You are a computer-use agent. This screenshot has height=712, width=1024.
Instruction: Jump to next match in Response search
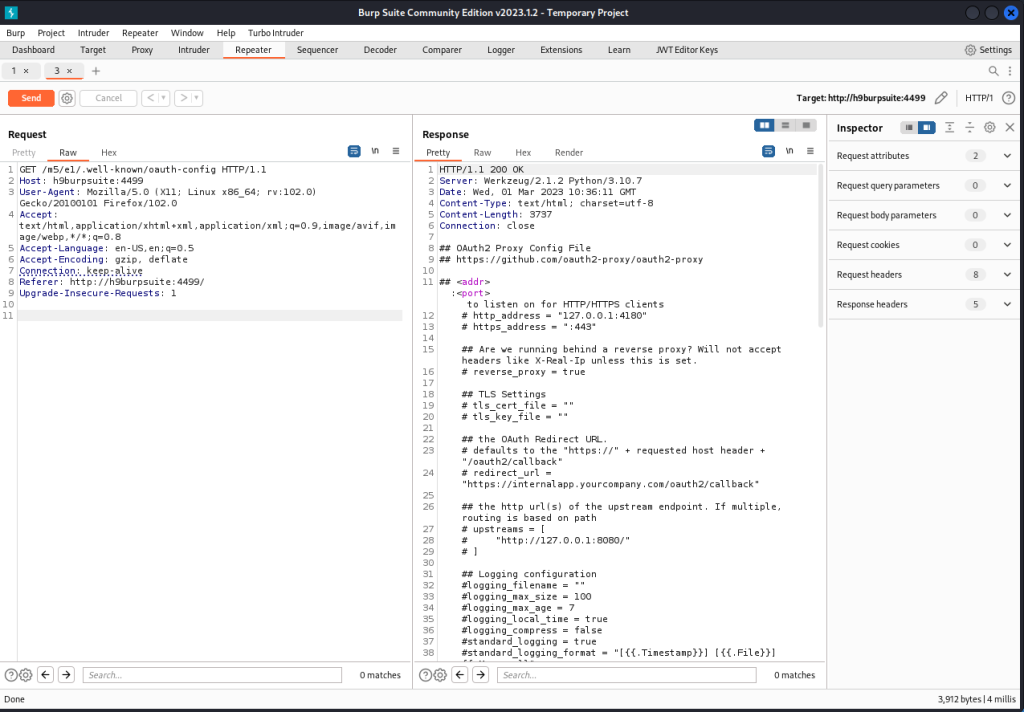point(481,675)
